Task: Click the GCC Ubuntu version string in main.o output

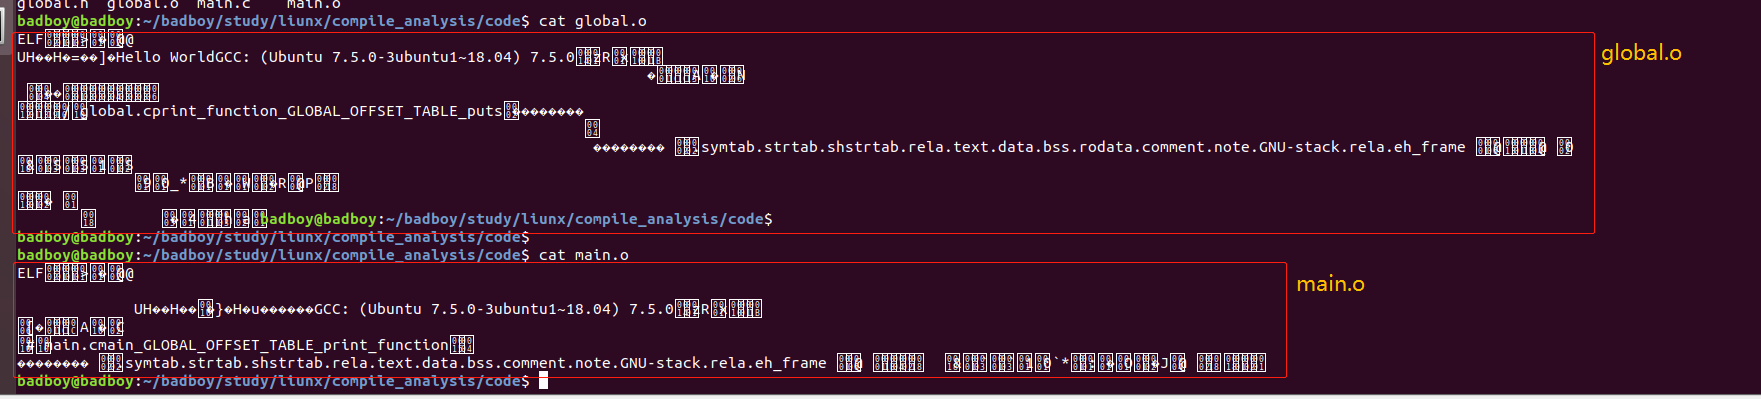Action: pyautogui.click(x=494, y=309)
